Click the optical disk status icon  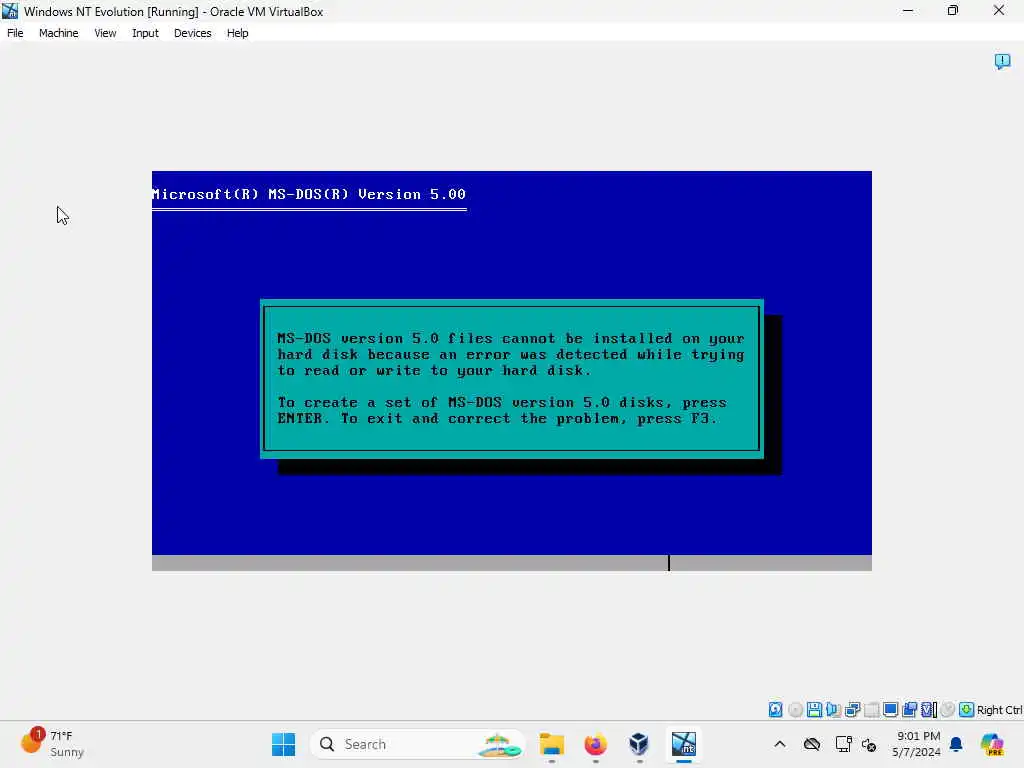[795, 710]
